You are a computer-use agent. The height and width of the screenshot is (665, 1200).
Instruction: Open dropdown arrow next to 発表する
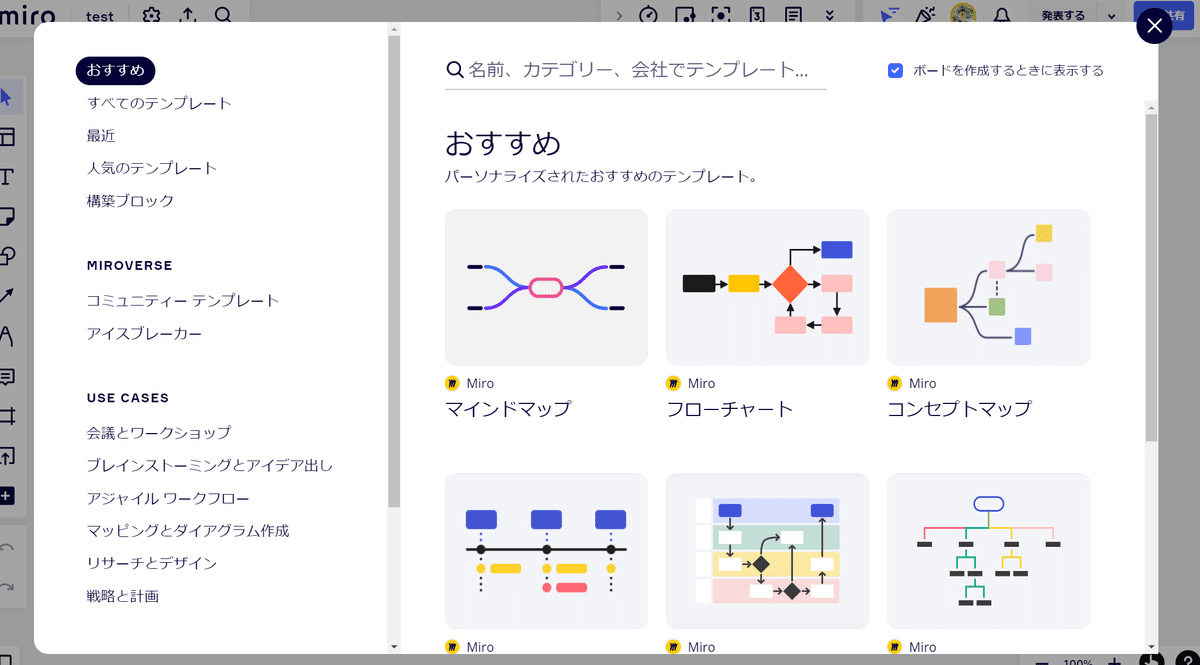click(1111, 15)
